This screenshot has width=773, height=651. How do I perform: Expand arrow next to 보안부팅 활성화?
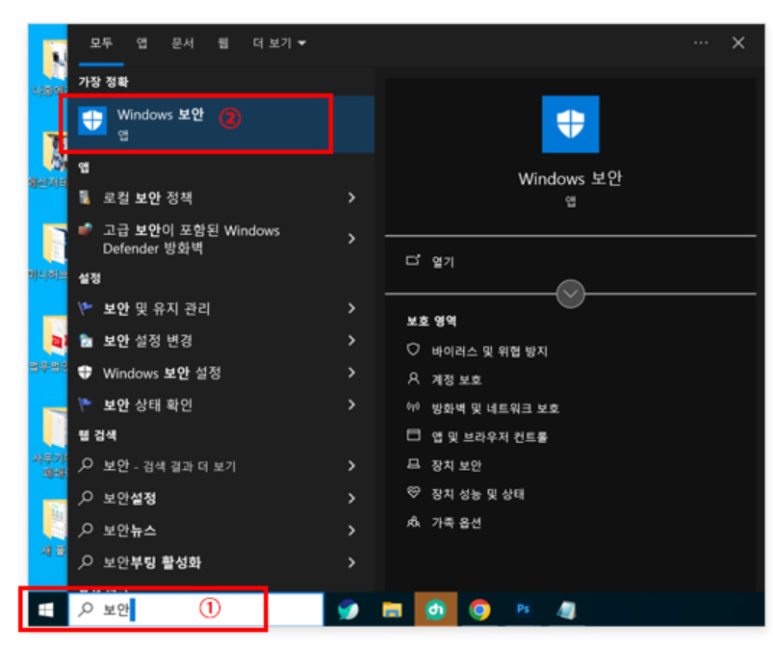click(351, 562)
